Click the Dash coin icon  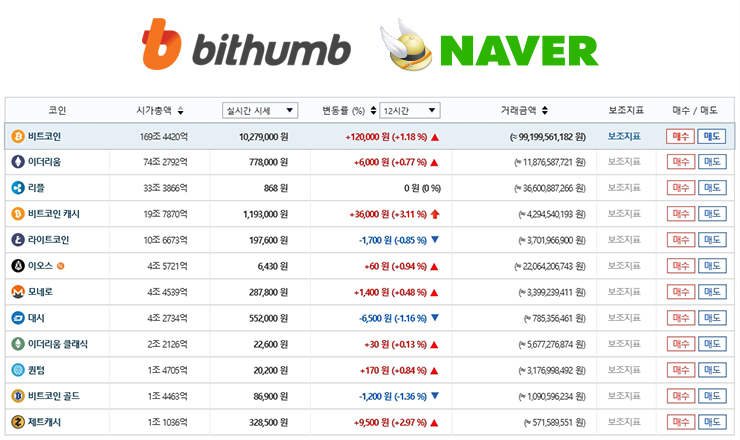point(18,318)
